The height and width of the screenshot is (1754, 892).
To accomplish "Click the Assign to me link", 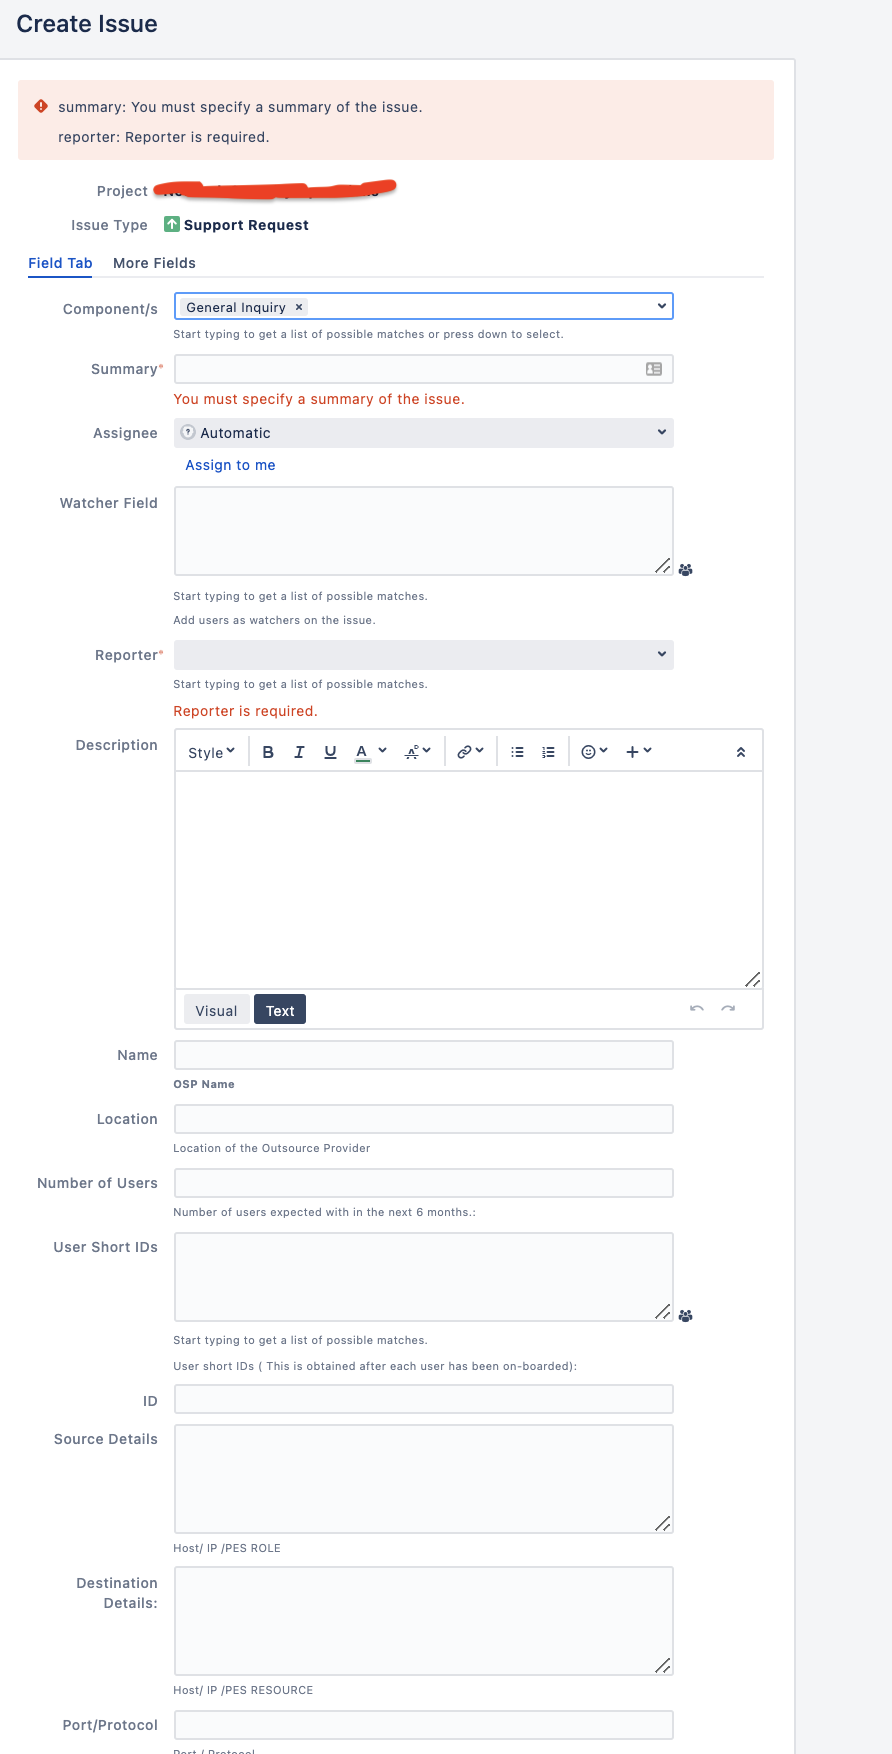I will 230,465.
